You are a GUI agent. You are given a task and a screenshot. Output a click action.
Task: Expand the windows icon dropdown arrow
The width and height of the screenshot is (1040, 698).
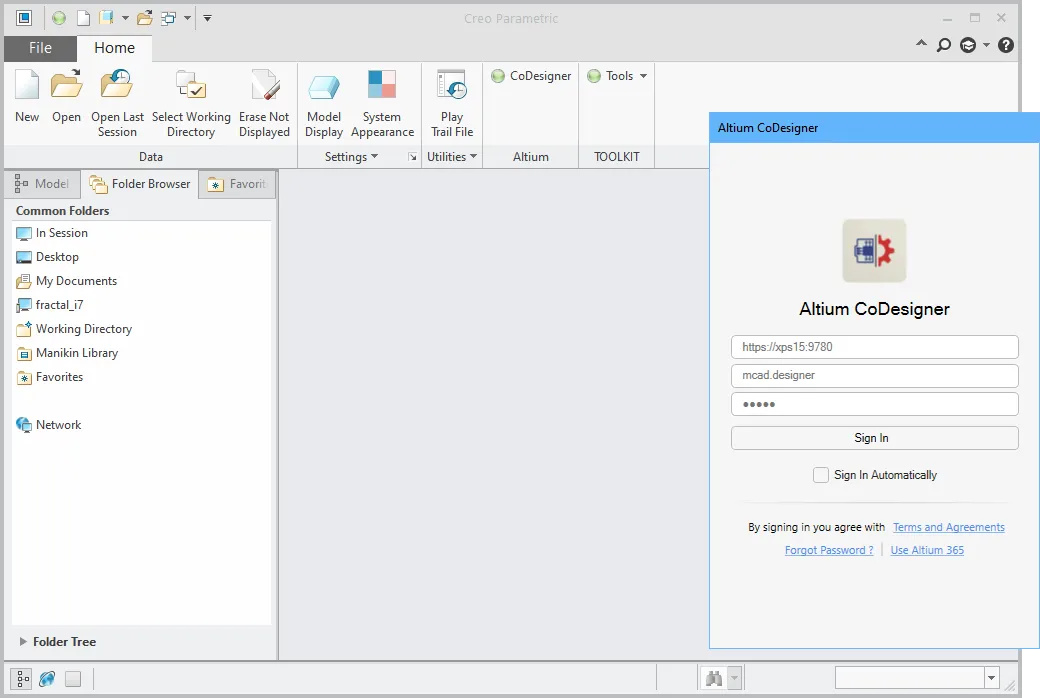coord(187,18)
